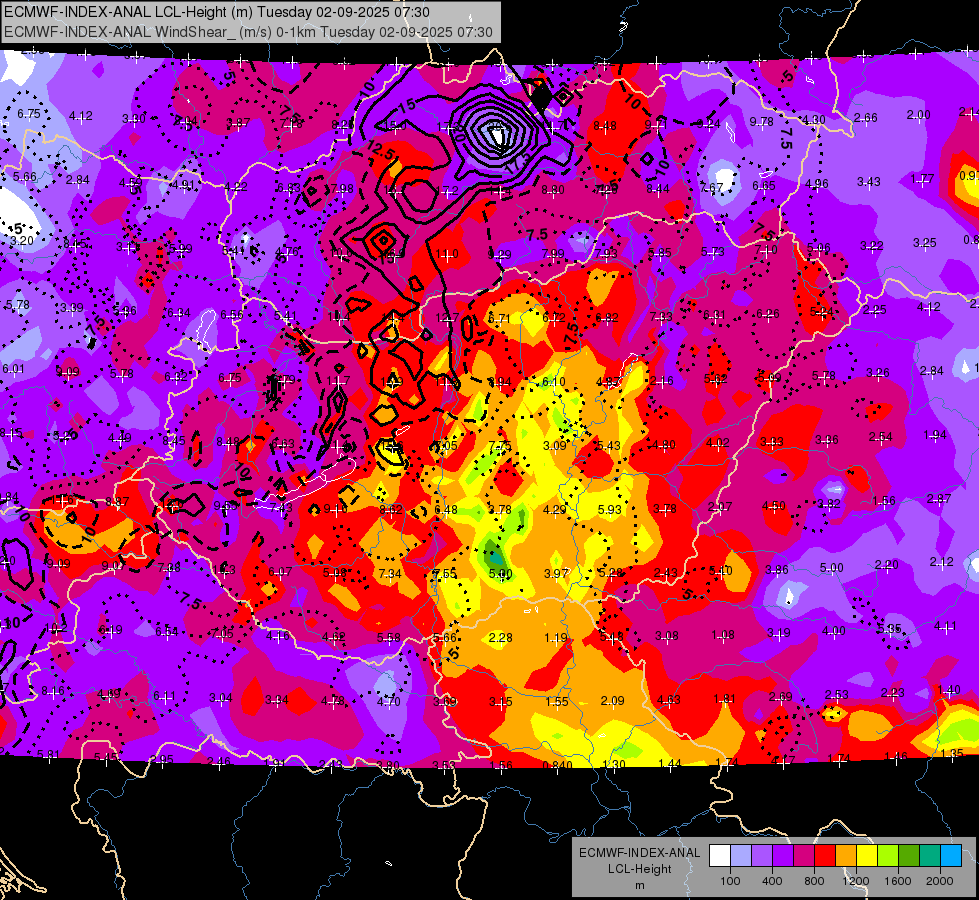Click the light lavender legend swatch
The image size is (979, 900).
pos(741,856)
